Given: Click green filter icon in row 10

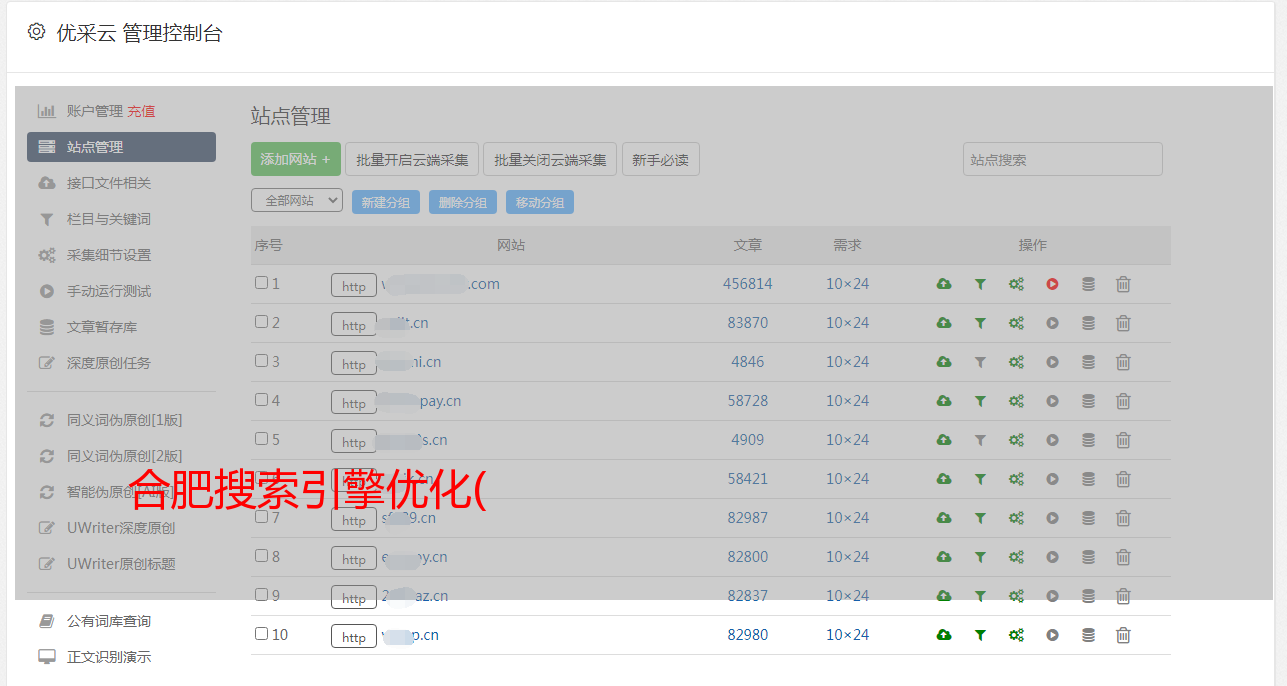Looking at the screenshot, I should [980, 635].
